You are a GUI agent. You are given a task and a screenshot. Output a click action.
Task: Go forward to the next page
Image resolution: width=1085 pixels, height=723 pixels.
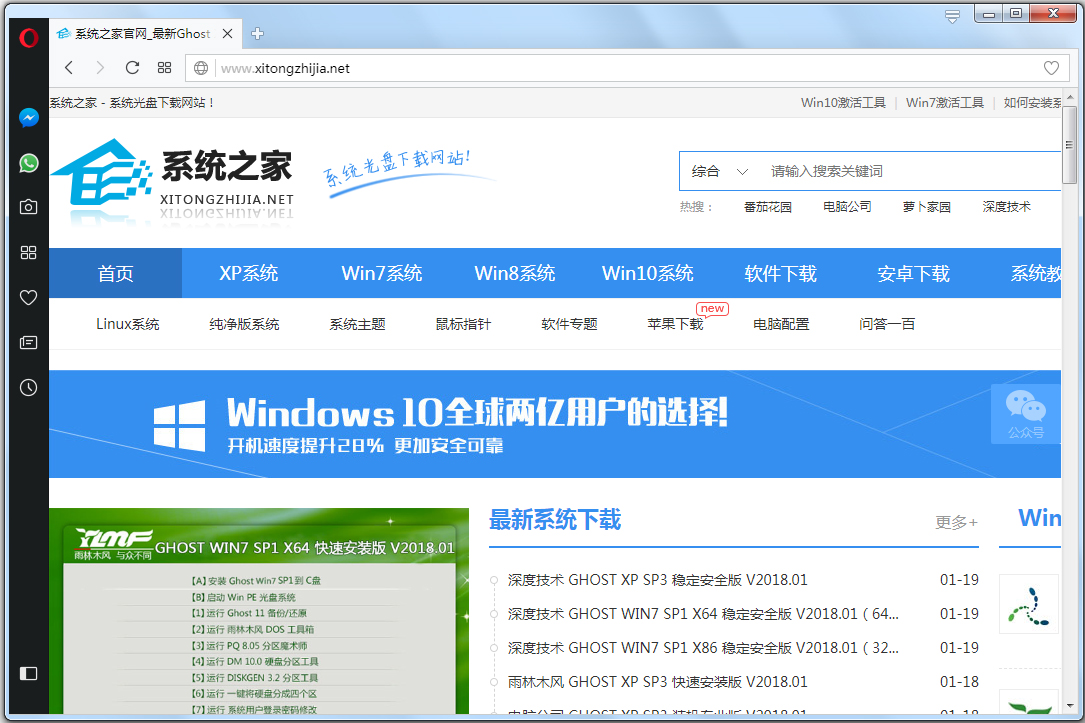[100, 68]
